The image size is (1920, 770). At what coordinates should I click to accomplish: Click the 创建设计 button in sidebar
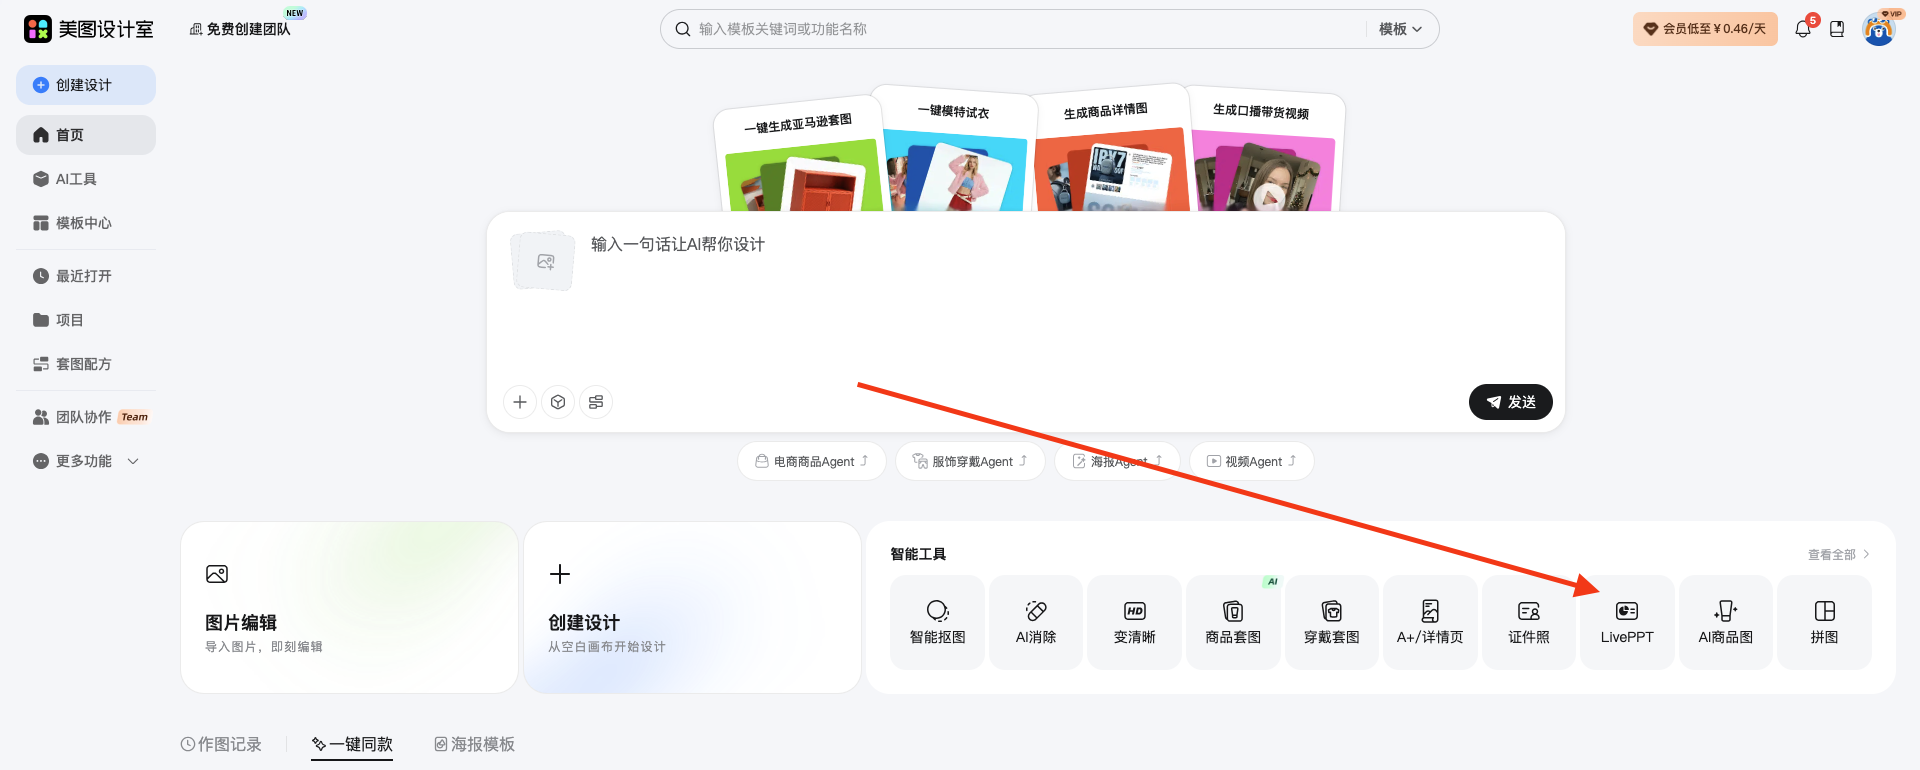point(86,85)
